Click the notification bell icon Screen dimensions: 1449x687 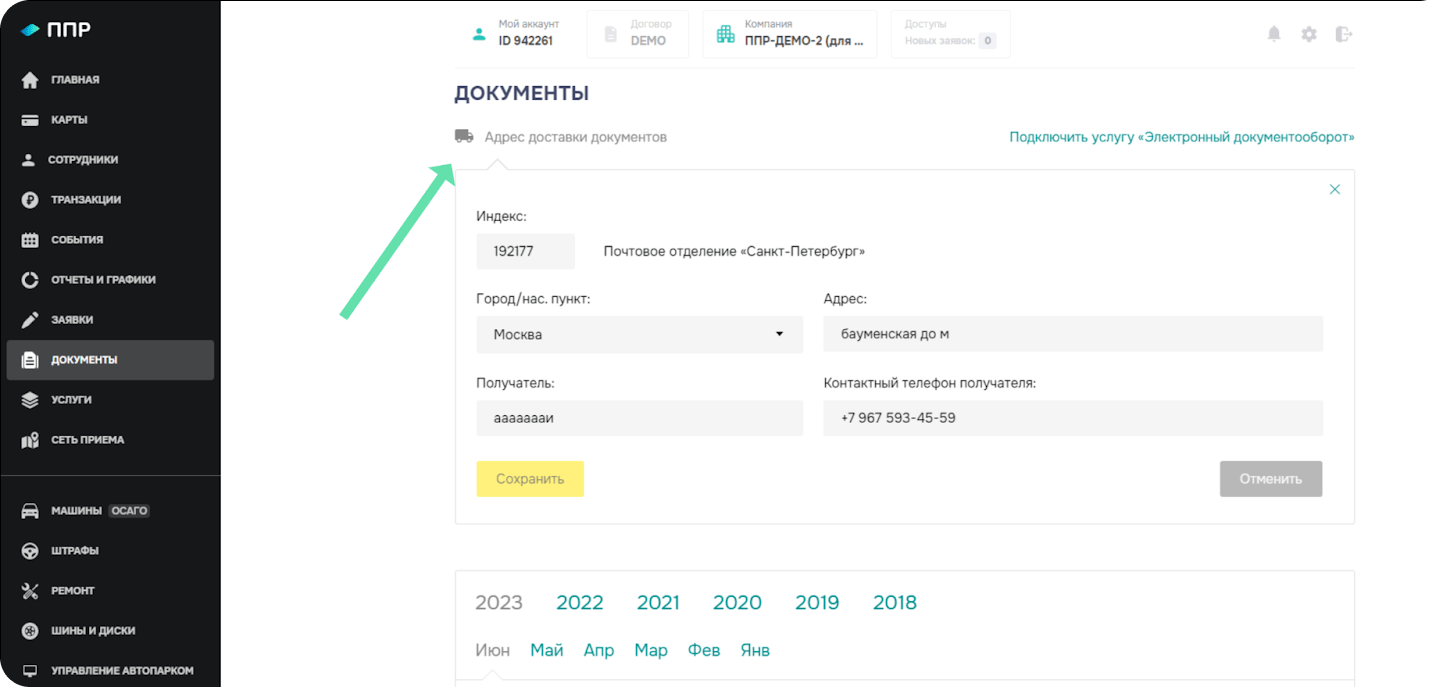click(x=1274, y=34)
